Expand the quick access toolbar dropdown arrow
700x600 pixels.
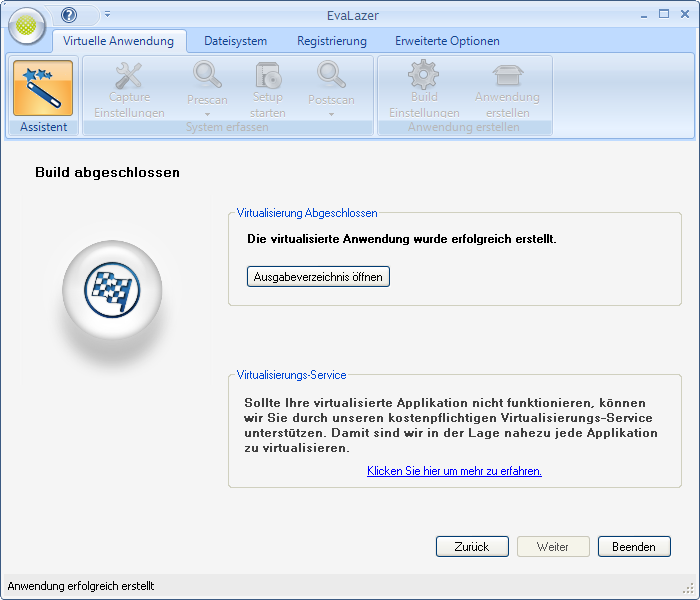107,15
